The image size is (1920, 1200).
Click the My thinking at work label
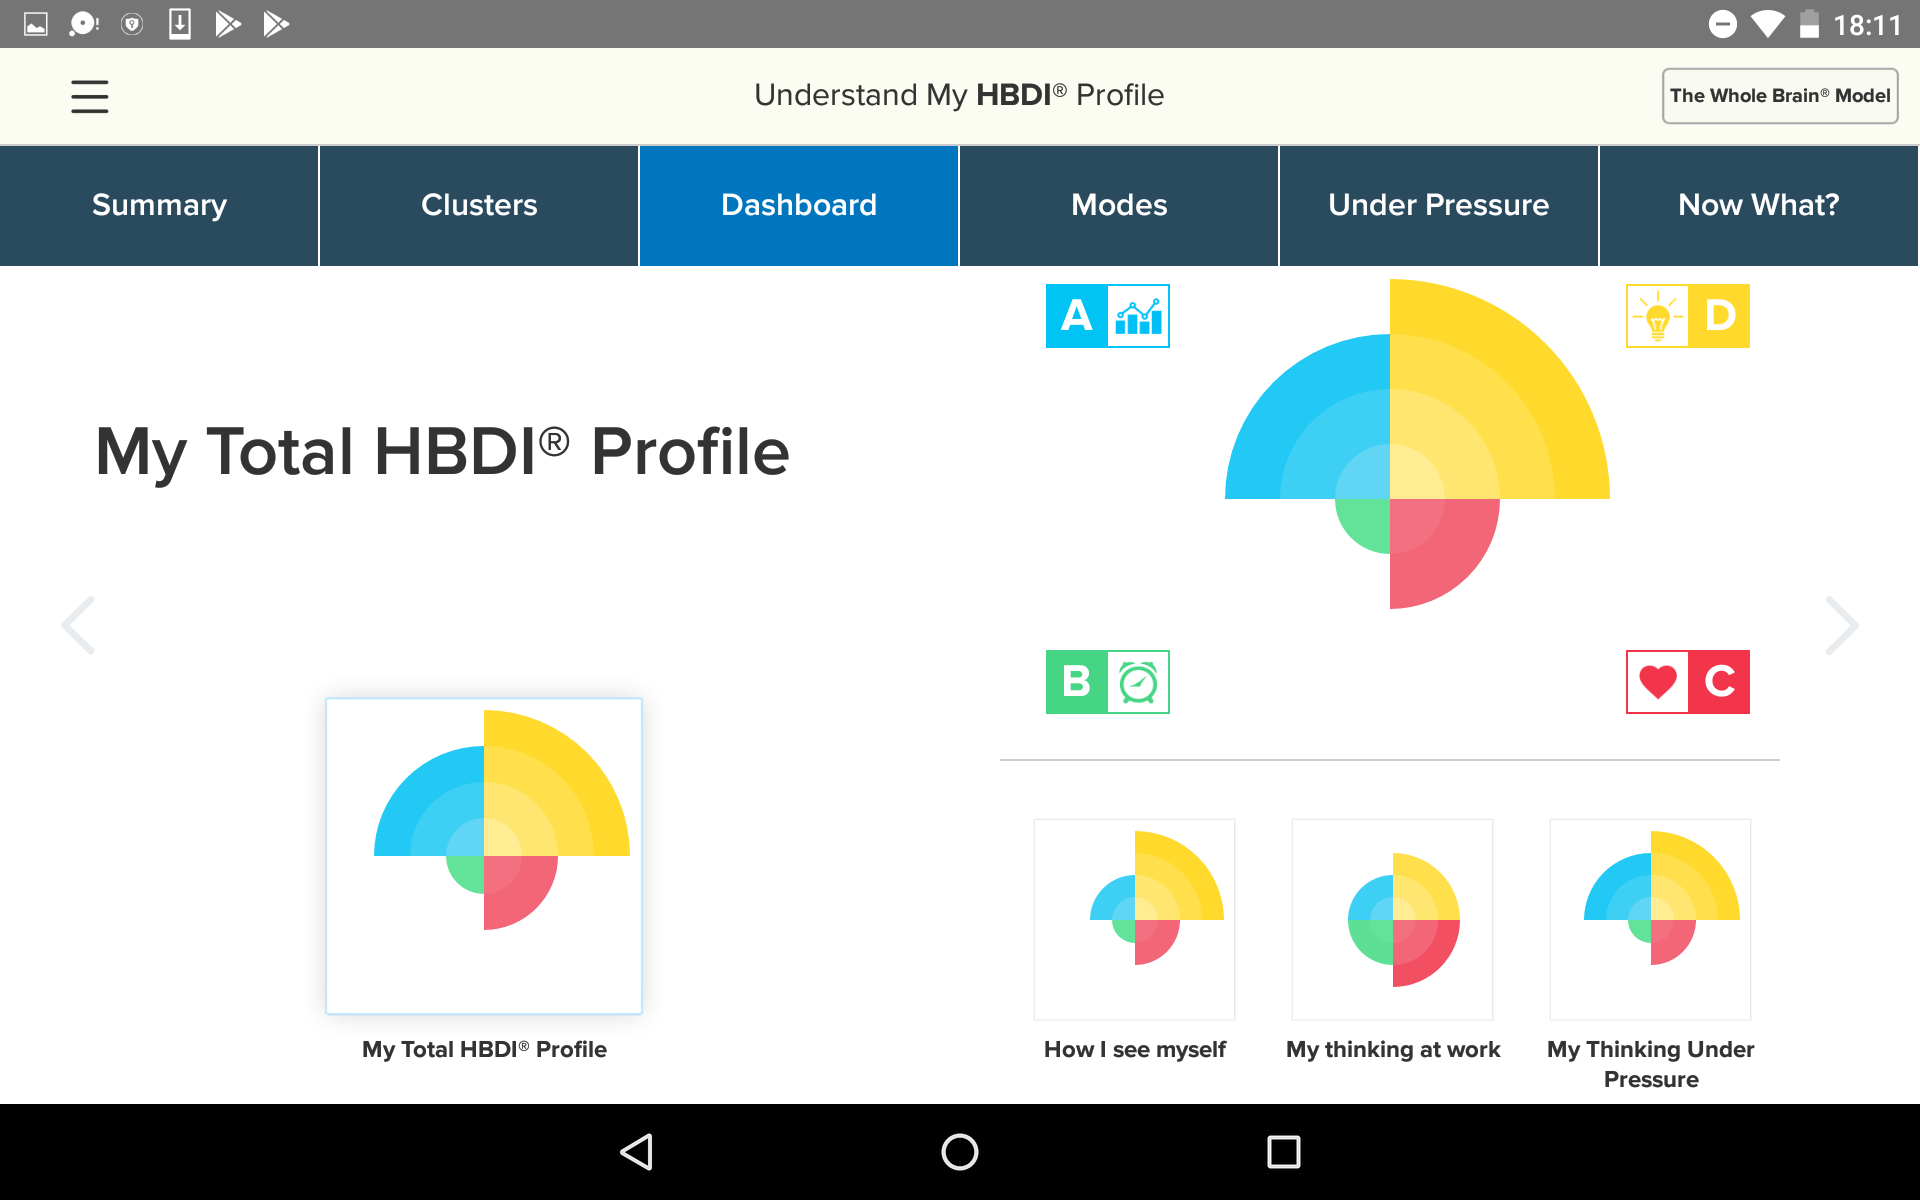pyautogui.click(x=1393, y=1050)
